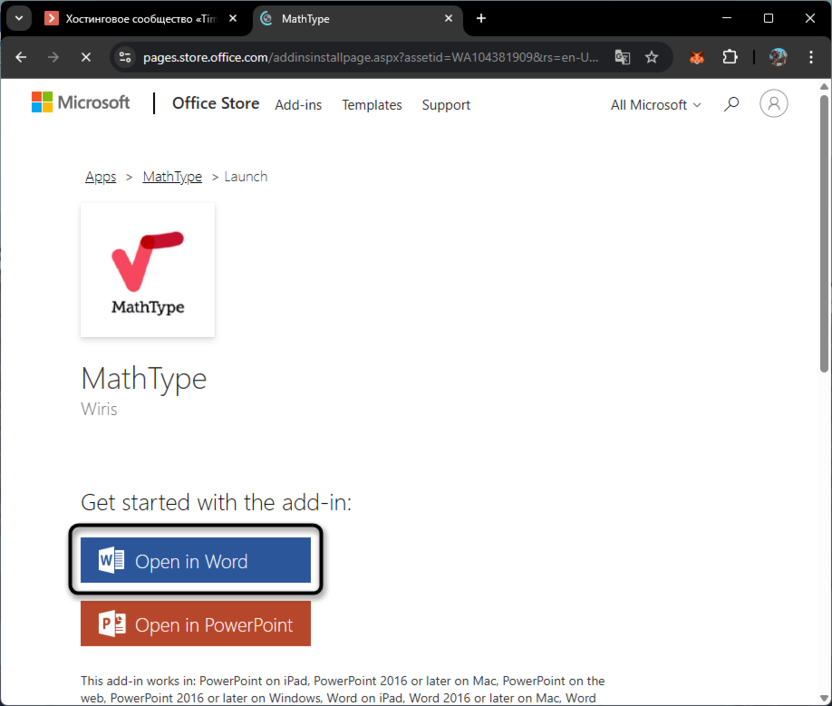Follow the MathType breadcrumb link

172,177
